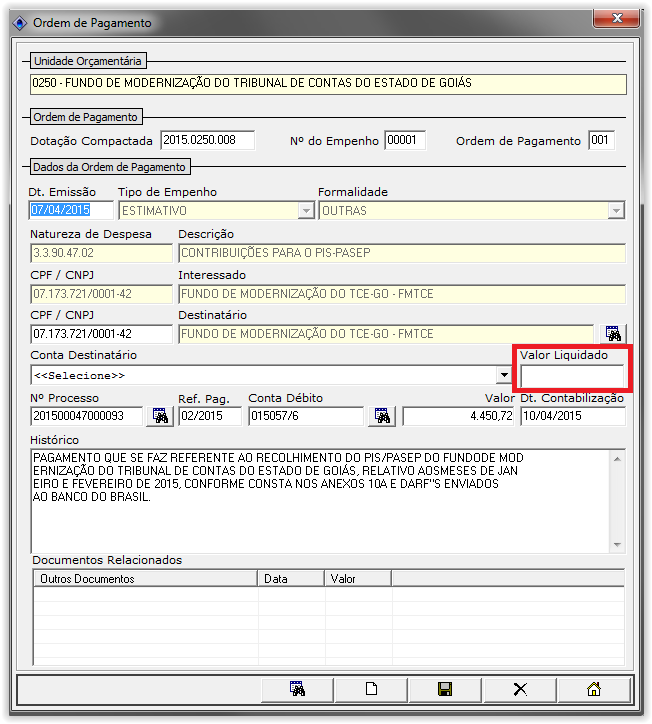The width and height of the screenshot is (652, 724).
Task: Open the Conta Destinatário dropdown
Action: pyautogui.click(x=504, y=375)
